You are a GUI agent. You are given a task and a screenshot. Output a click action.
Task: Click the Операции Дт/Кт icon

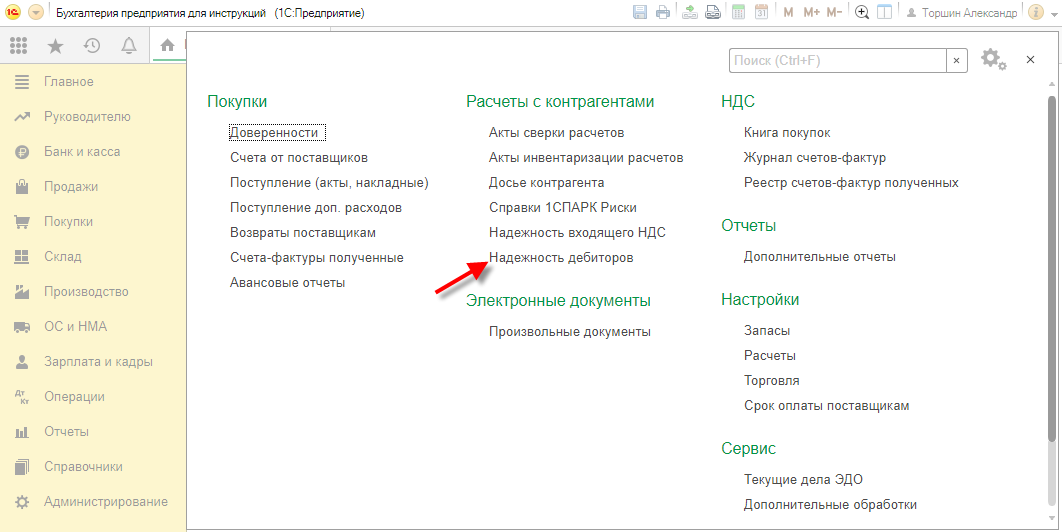point(22,397)
